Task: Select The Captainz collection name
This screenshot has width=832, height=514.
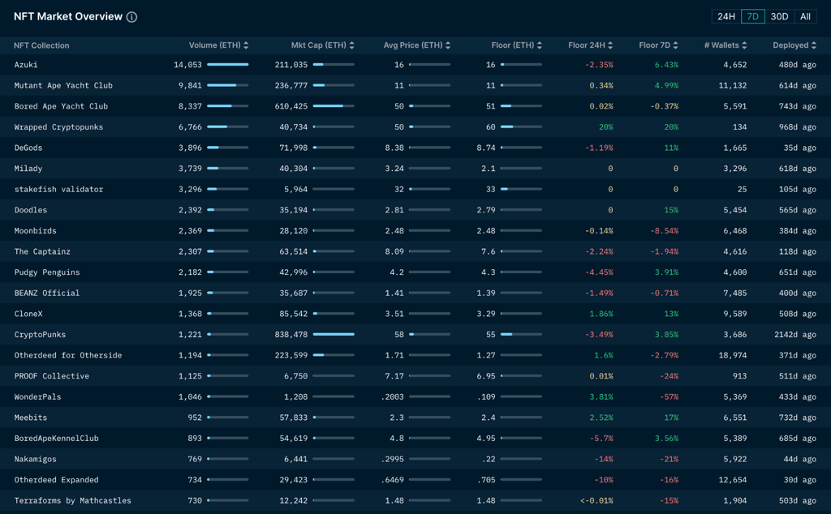Action: point(42,251)
